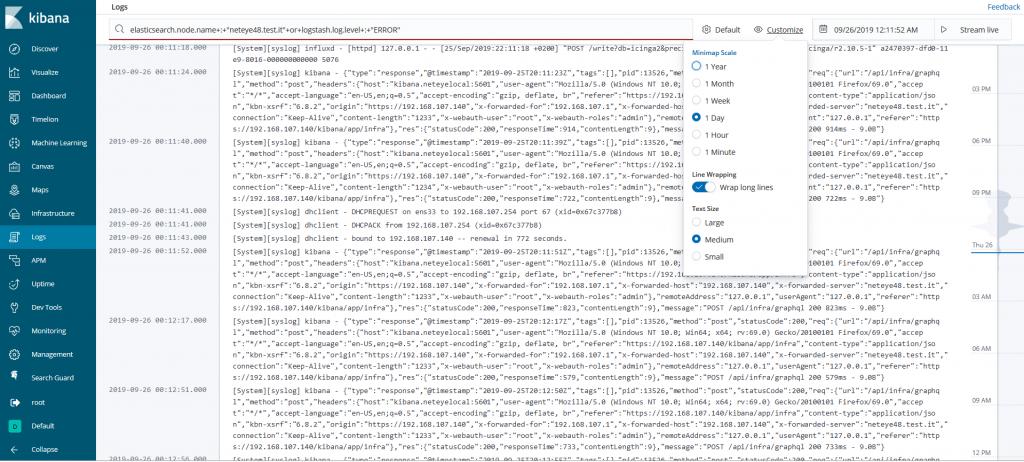Open the Maps icon in sidebar

click(14, 190)
